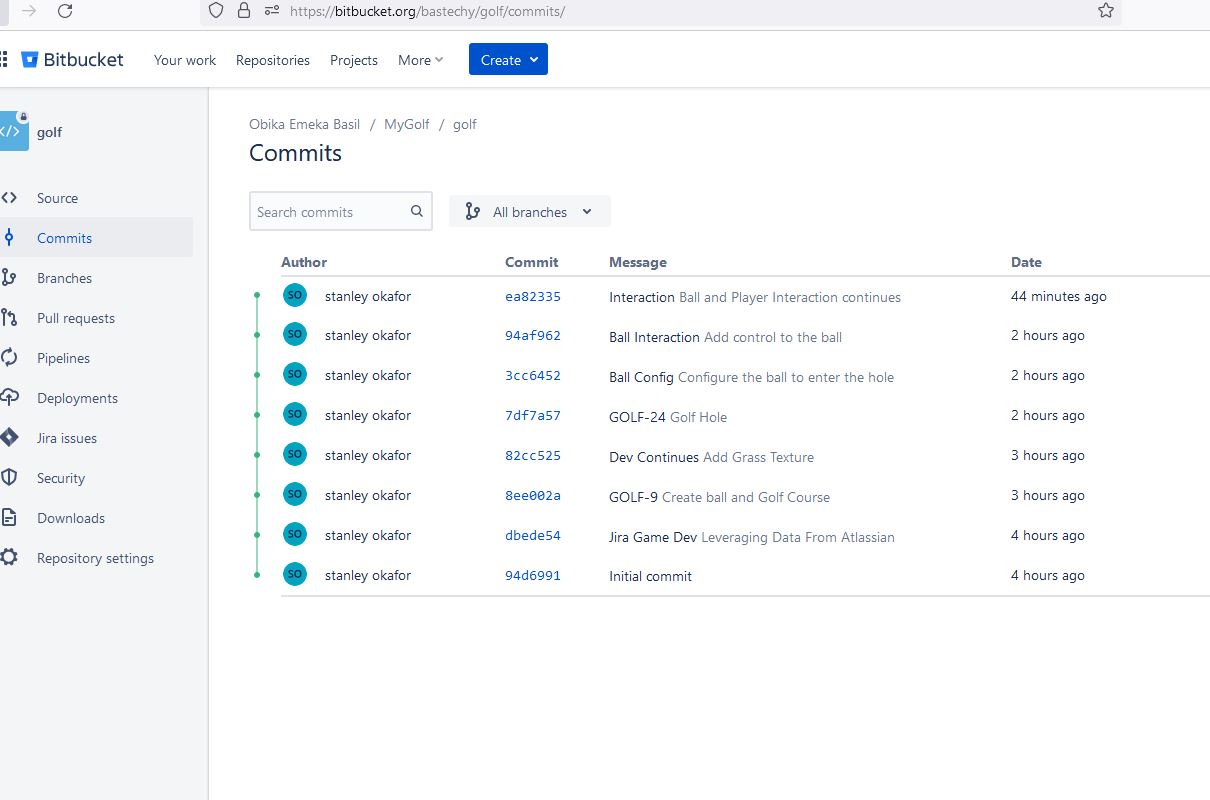Open the app switcher grid icon

3,60
